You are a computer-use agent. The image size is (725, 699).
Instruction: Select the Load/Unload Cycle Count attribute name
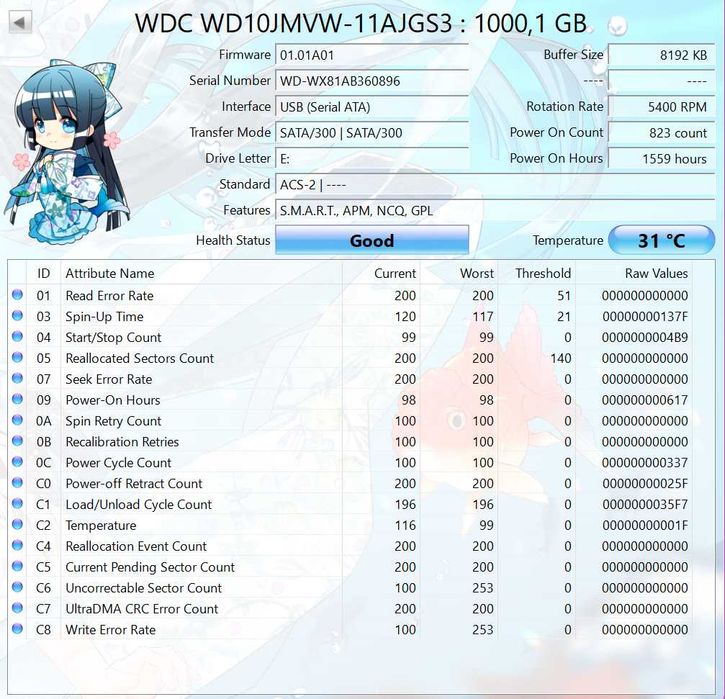139,504
